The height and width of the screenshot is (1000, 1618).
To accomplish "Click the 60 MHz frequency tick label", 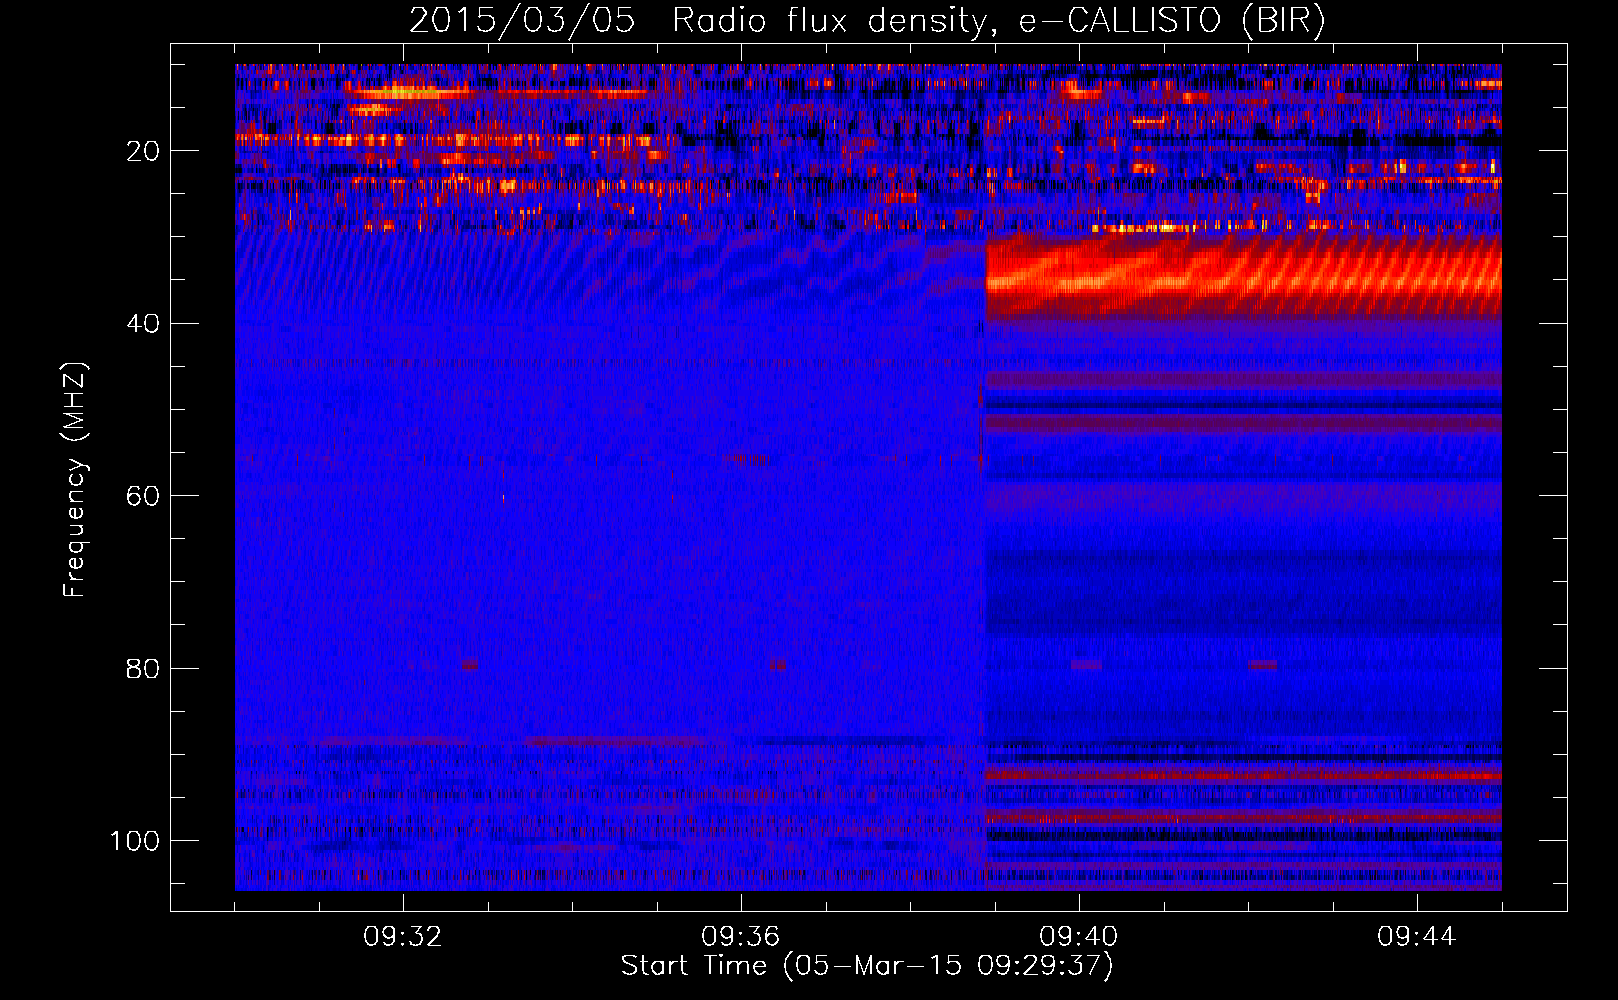I will 143,496.
